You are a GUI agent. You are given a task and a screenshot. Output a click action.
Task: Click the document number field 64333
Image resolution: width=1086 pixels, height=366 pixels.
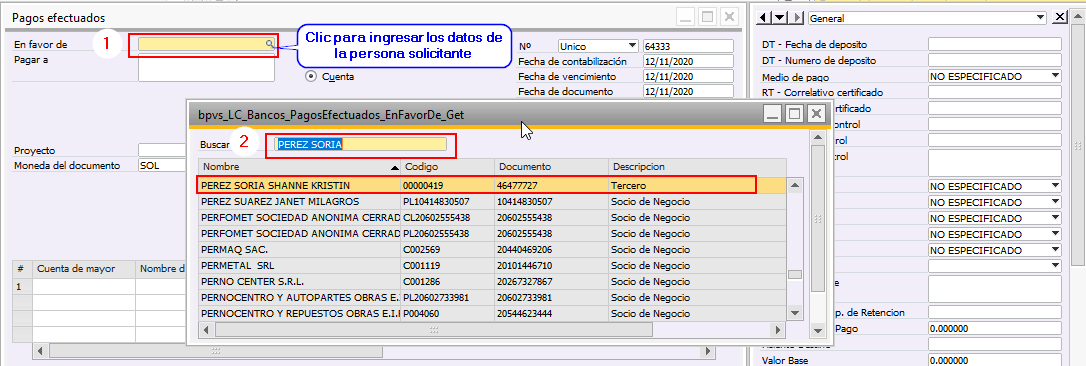coord(688,46)
